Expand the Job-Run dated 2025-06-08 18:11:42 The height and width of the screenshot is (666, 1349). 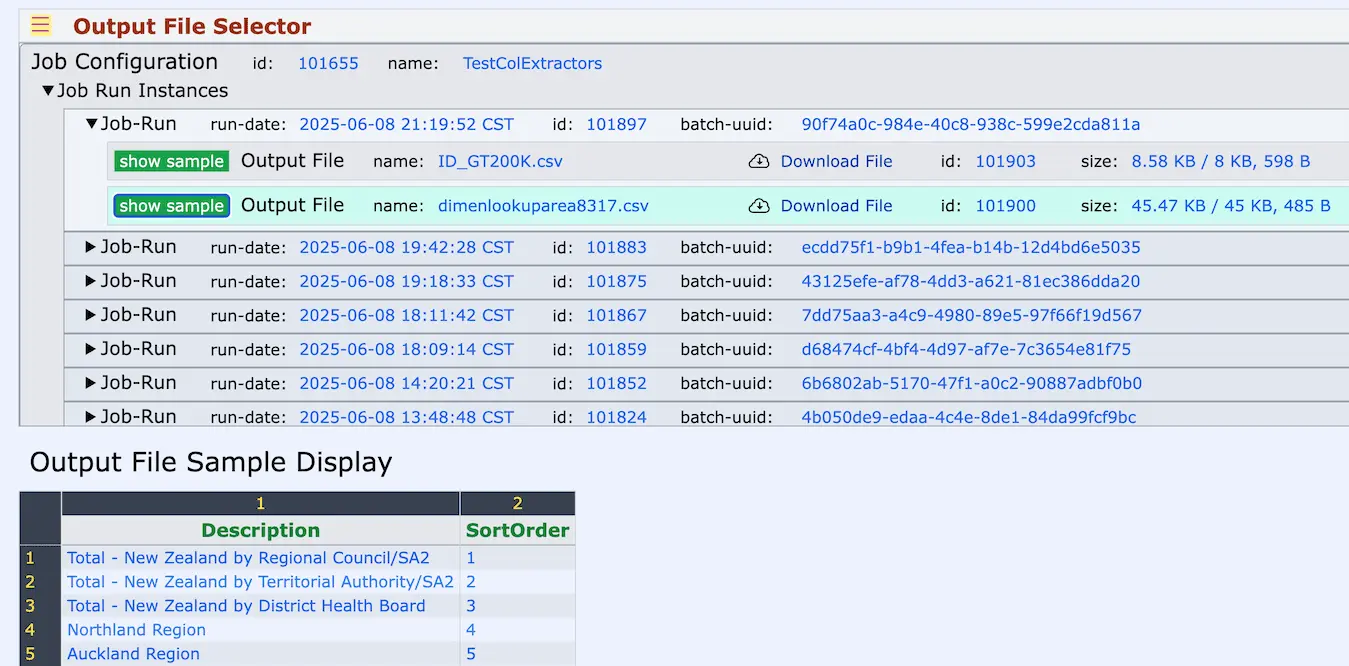pos(92,315)
